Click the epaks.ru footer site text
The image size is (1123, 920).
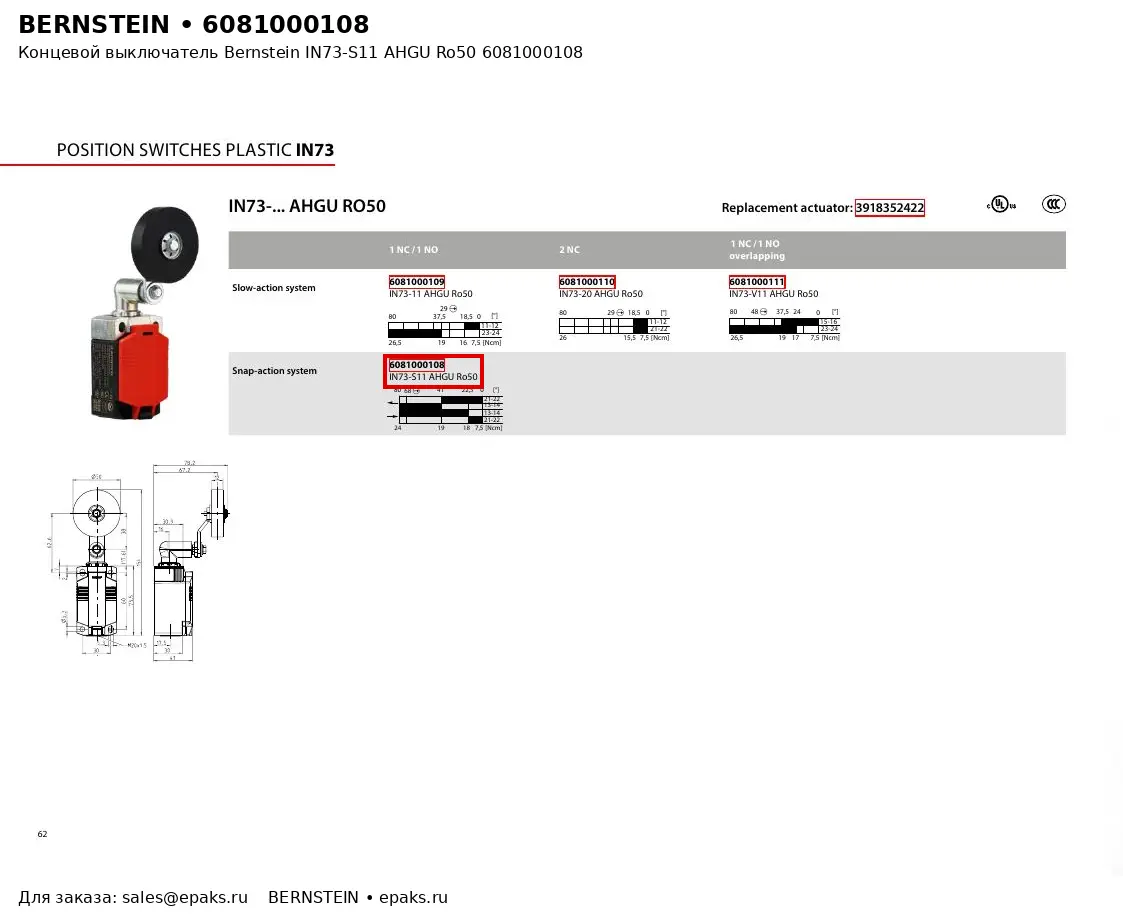tap(413, 898)
